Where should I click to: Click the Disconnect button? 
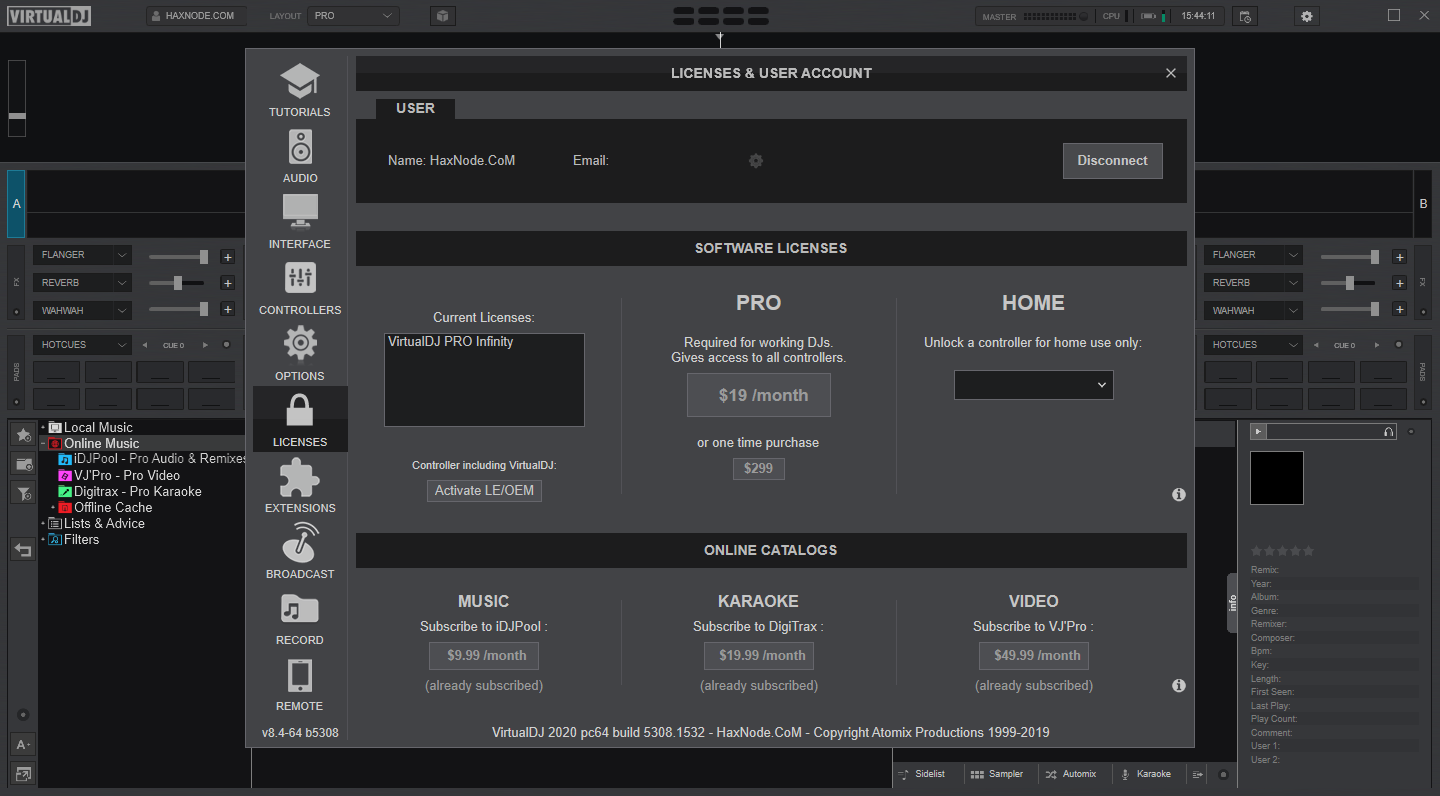tap(1112, 160)
